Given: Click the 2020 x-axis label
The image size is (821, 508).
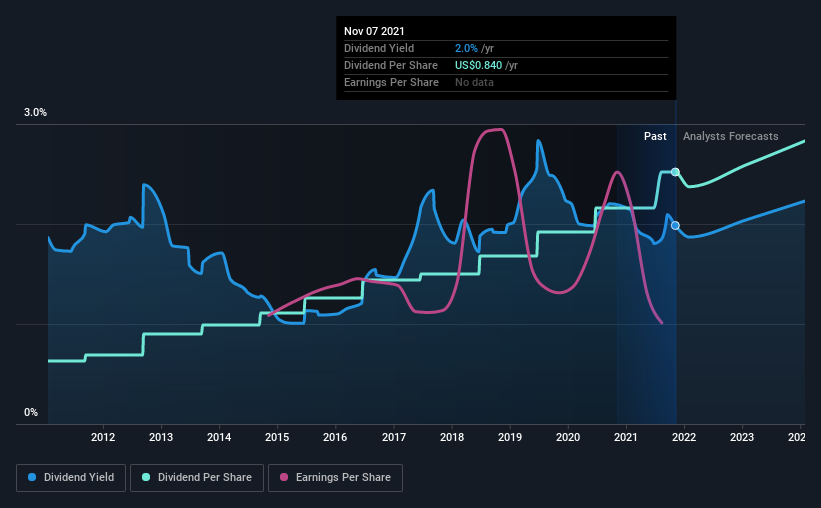Looking at the screenshot, I should pos(568,437).
